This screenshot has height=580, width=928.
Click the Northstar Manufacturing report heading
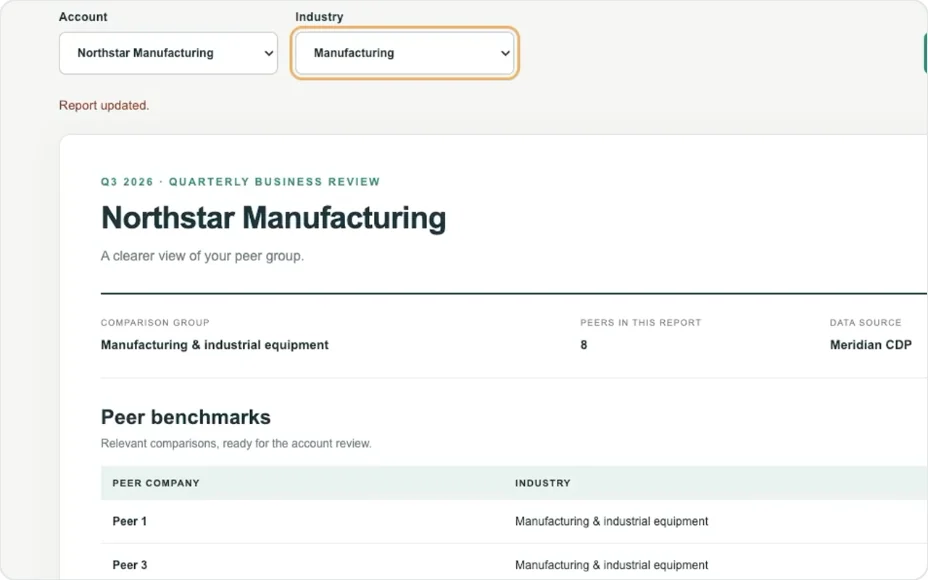tap(273, 217)
